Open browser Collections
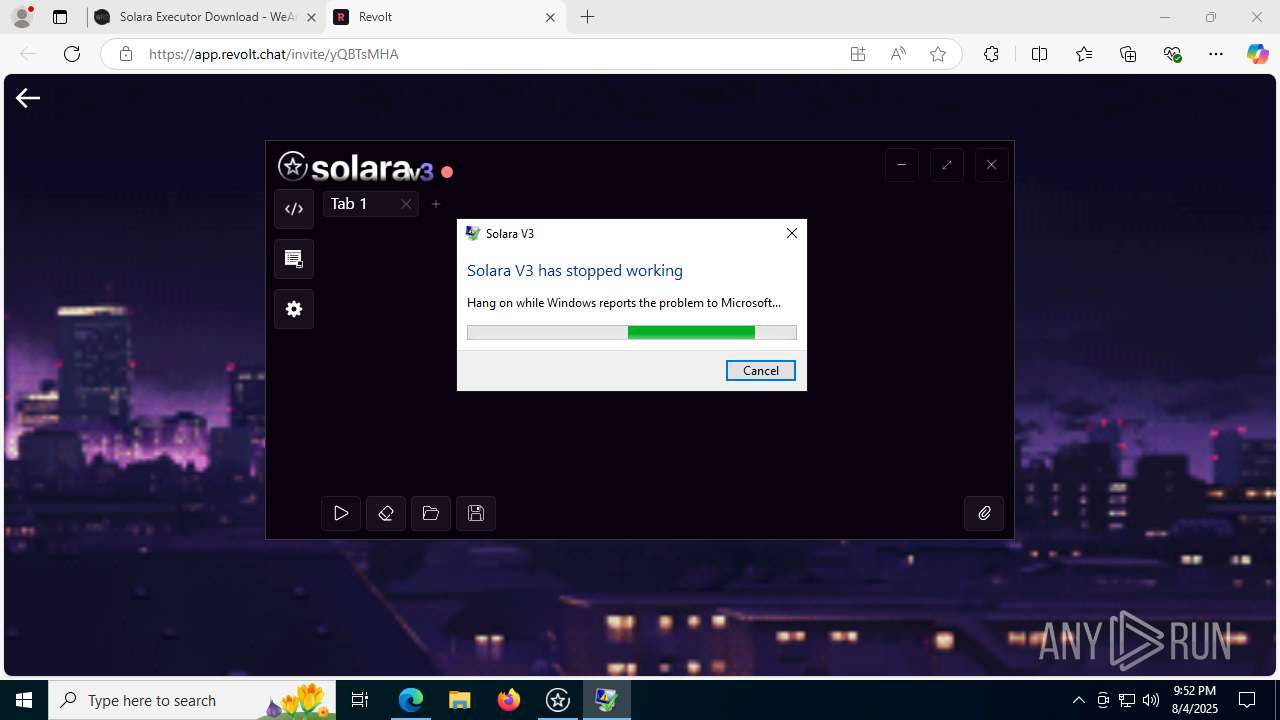This screenshot has height=720, width=1280. pyautogui.click(x=1128, y=54)
